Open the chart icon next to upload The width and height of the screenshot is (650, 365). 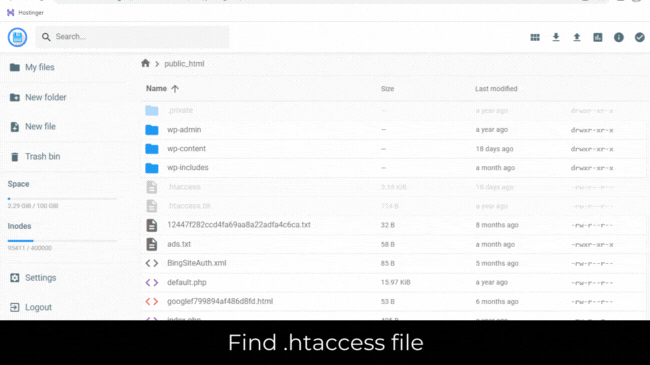597,37
